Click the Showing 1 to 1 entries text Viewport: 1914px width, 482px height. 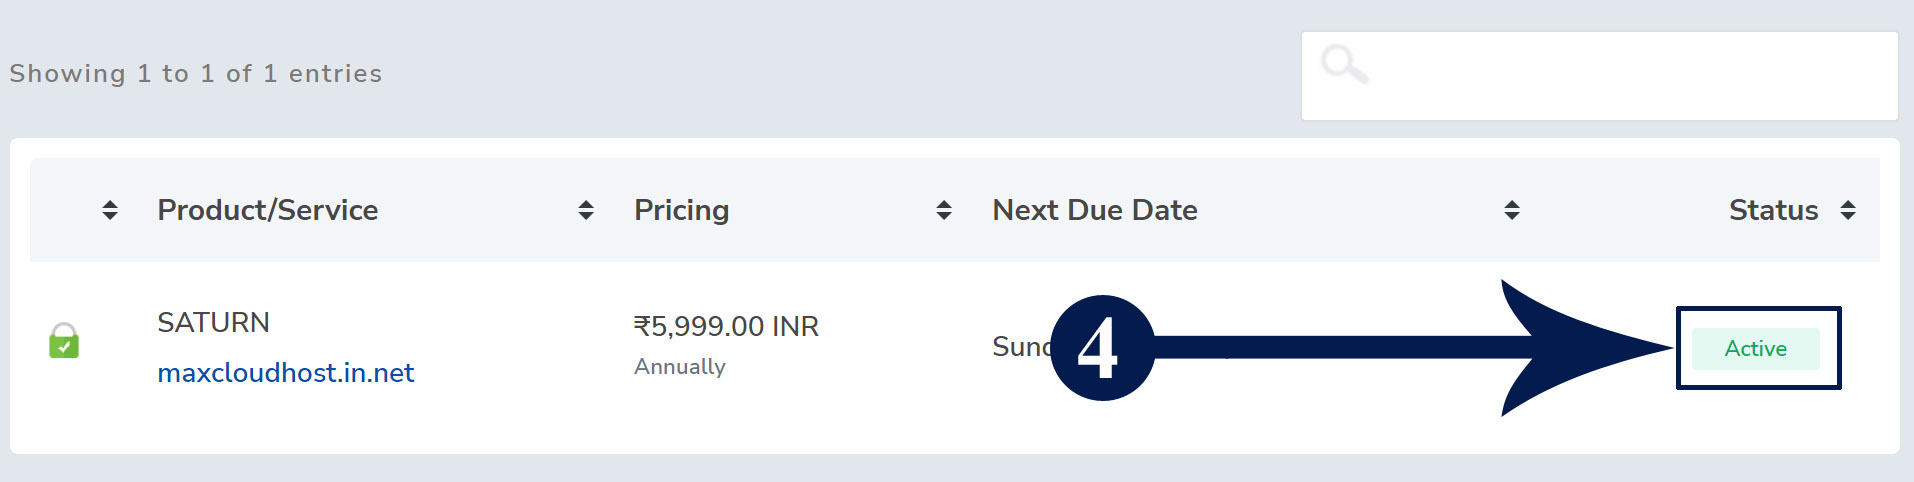pos(196,74)
